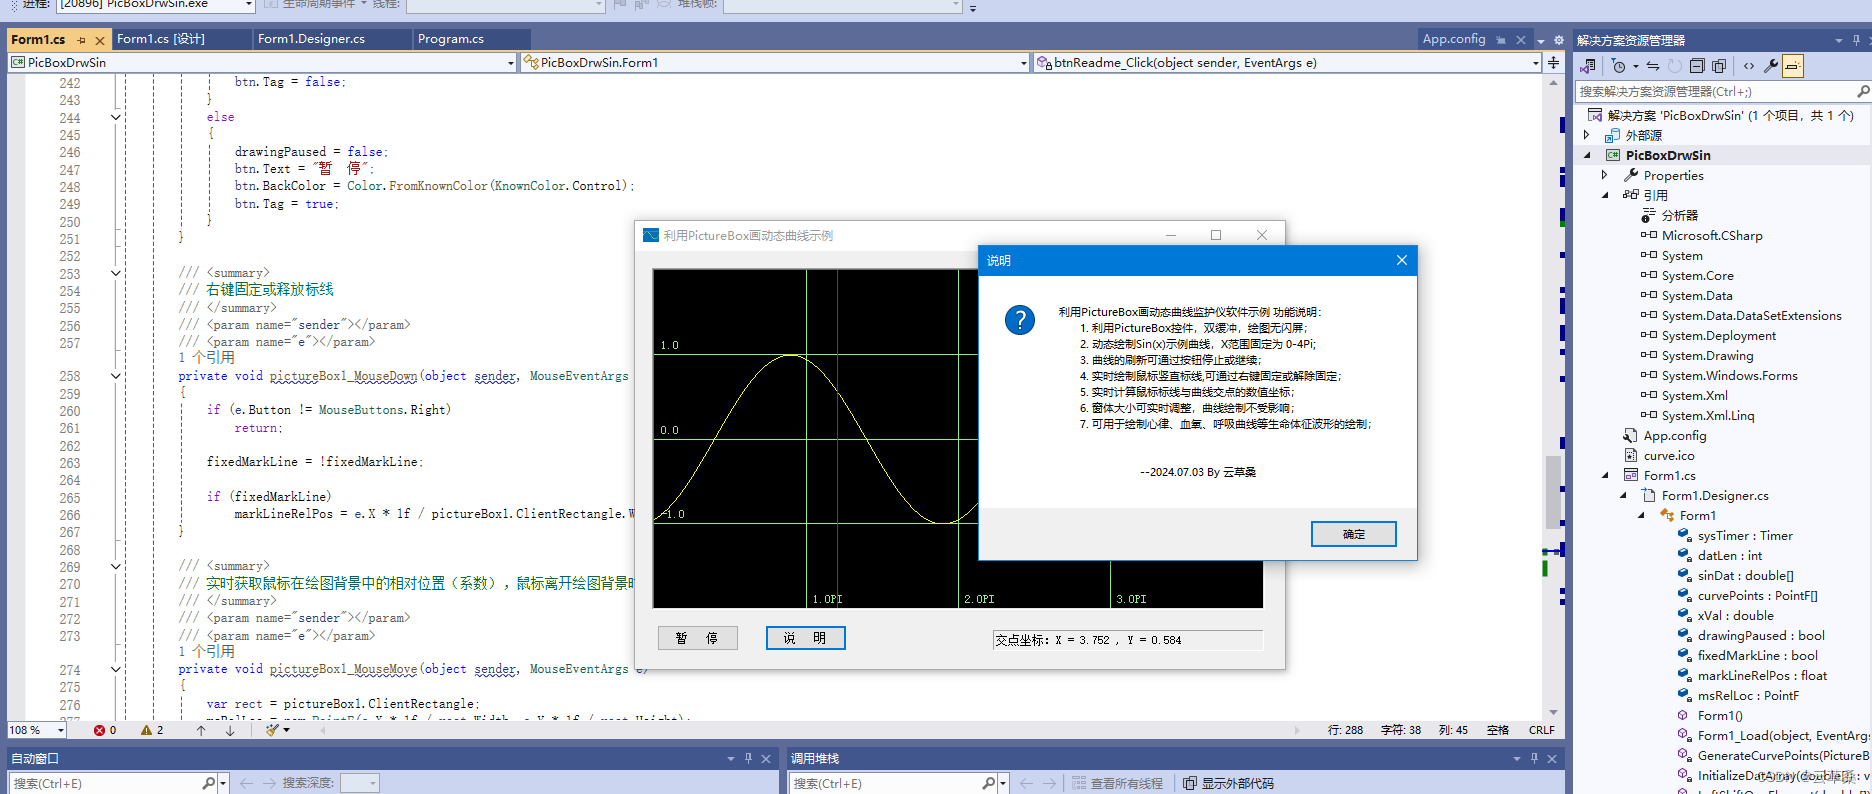Screen dimensions: 1872x794
Task: Click 显示外部代码 in call stack toolbar
Action: coord(1229,783)
